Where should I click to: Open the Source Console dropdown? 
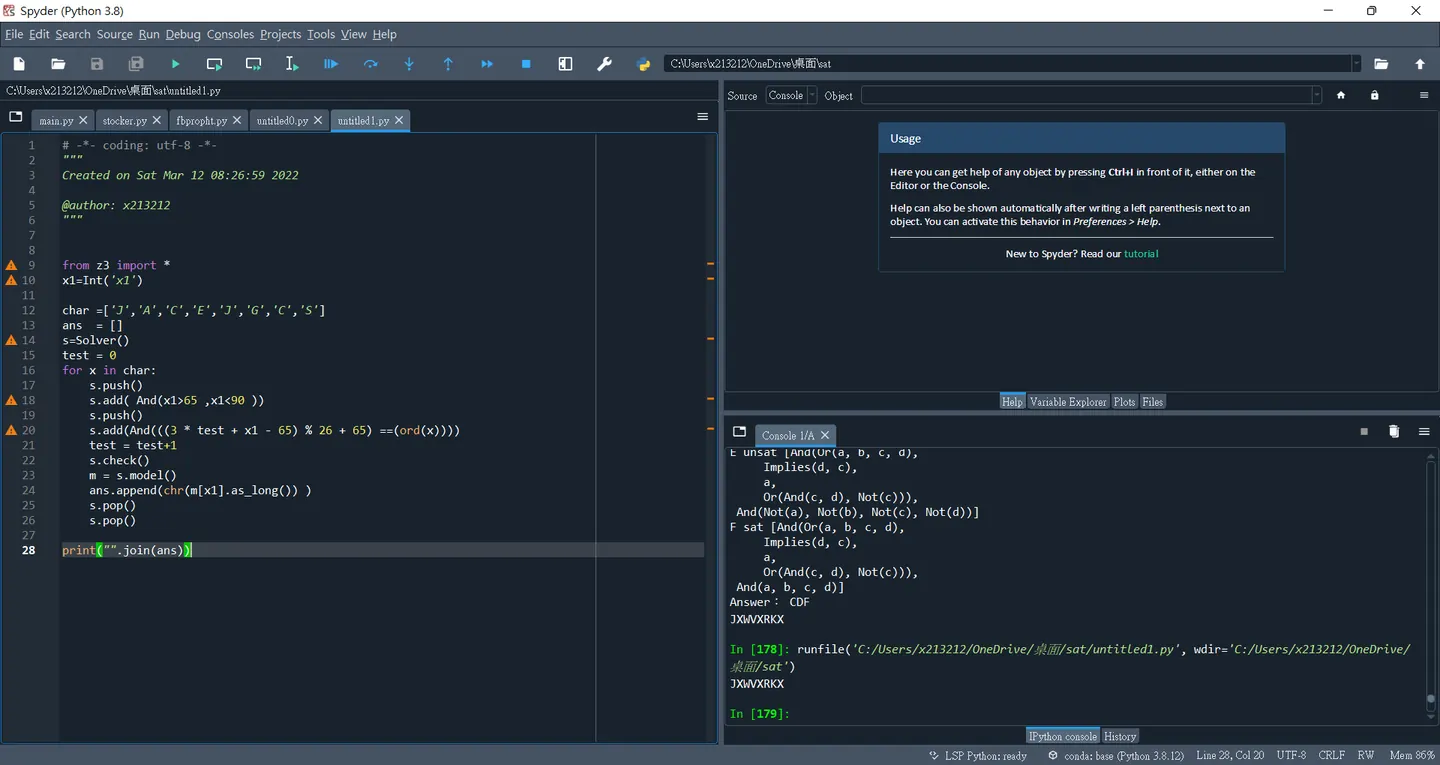click(792, 95)
